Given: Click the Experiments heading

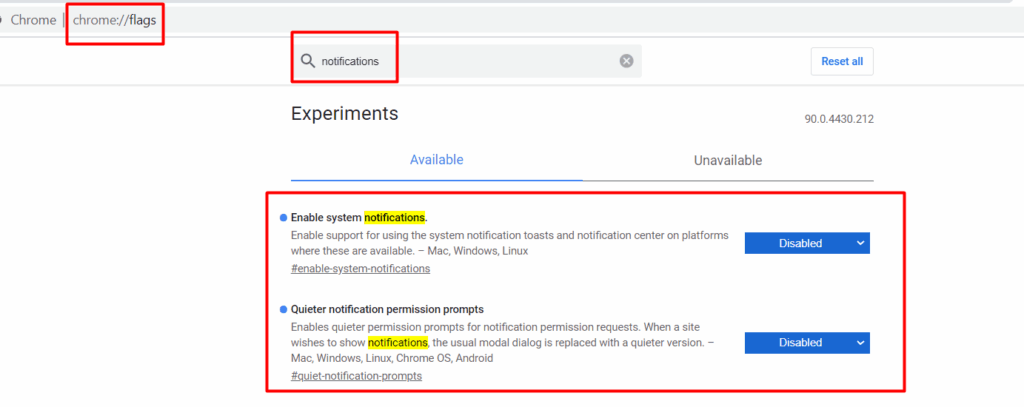Looking at the screenshot, I should pos(345,114).
